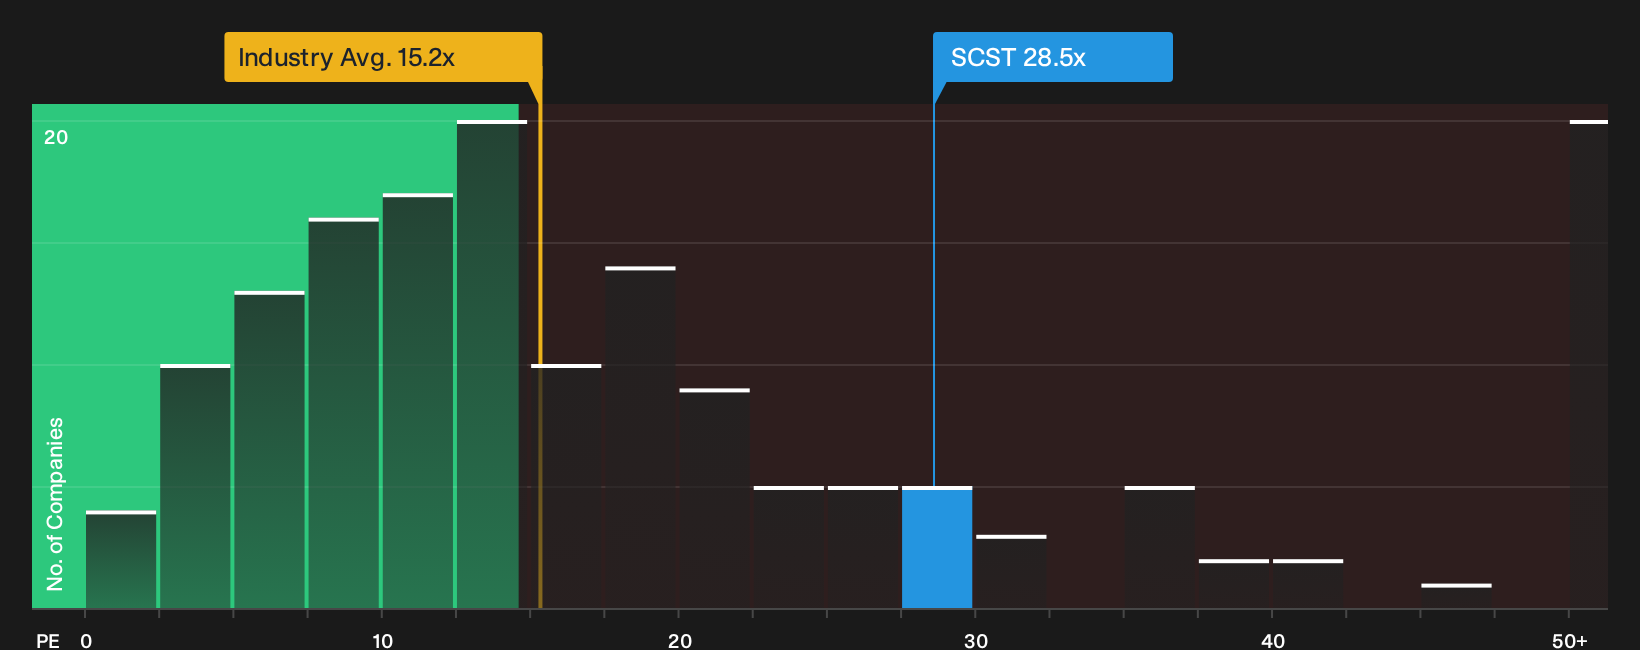Click the blue SCST vertical marker line

(934, 296)
